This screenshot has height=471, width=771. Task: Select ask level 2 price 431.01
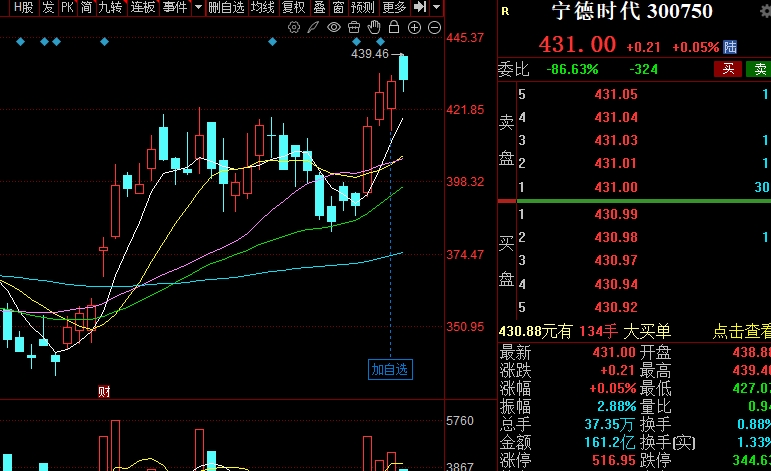pyautogui.click(x=616, y=163)
